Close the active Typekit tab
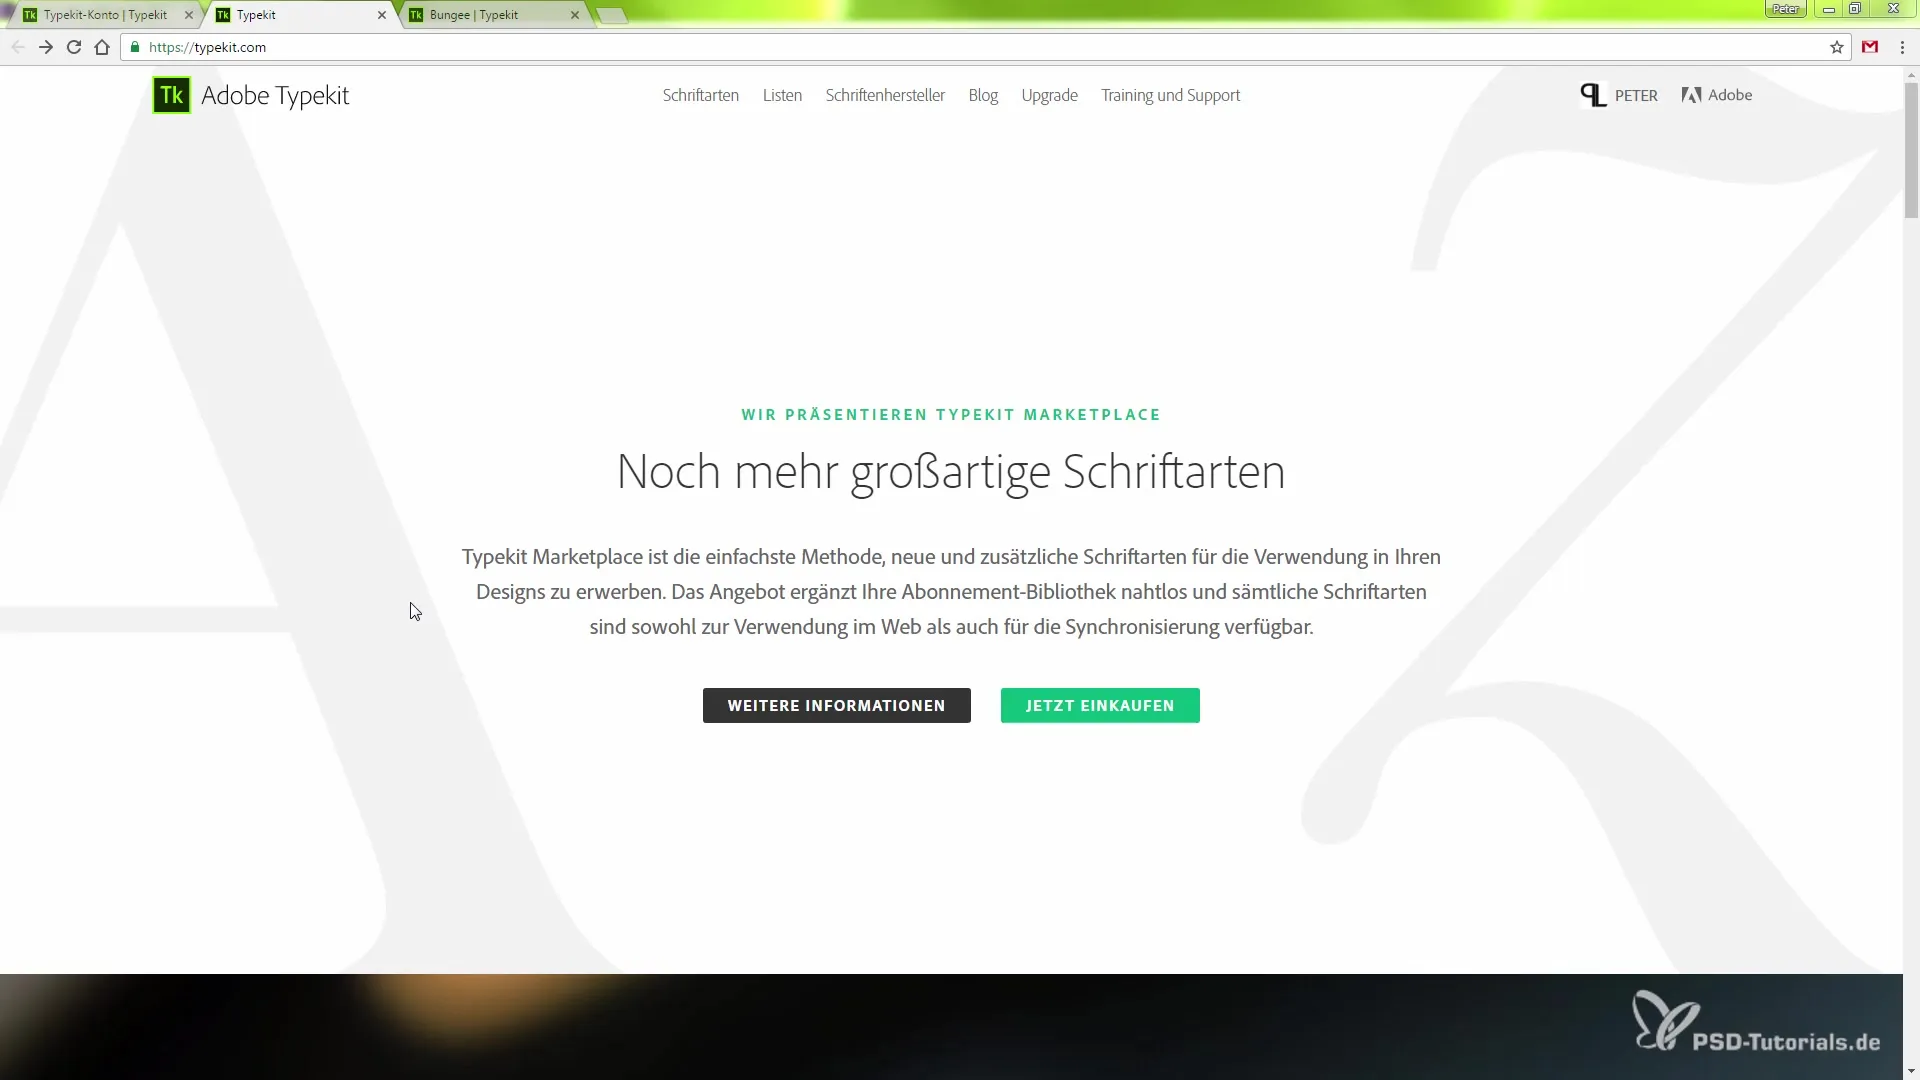Viewport: 1920px width, 1080px height. click(x=382, y=15)
